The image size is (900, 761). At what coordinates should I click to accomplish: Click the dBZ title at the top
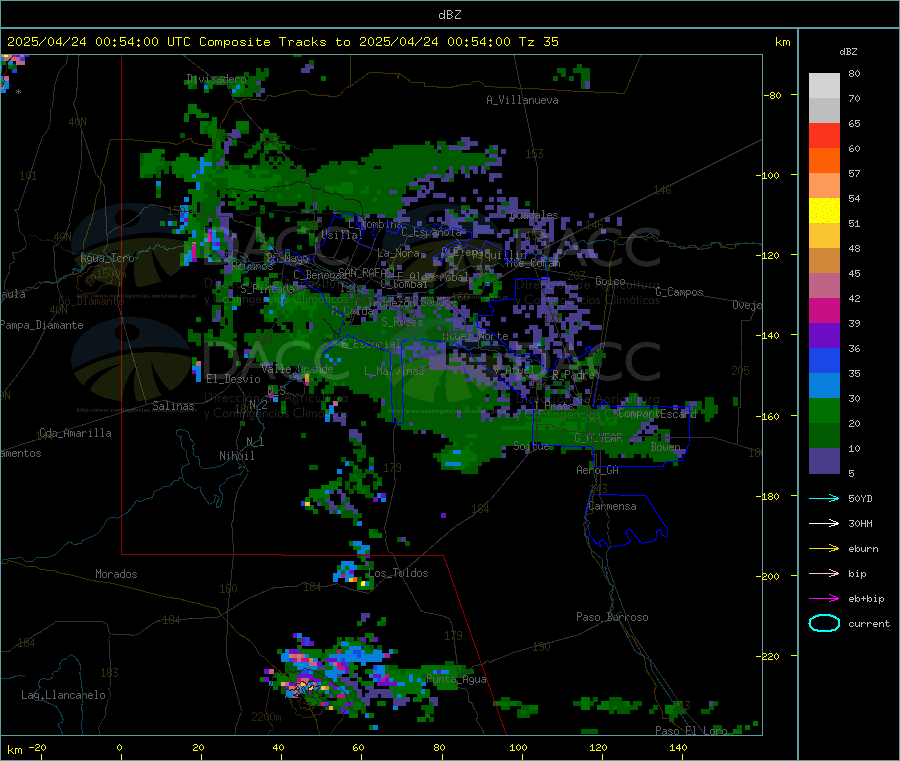pyautogui.click(x=449, y=15)
